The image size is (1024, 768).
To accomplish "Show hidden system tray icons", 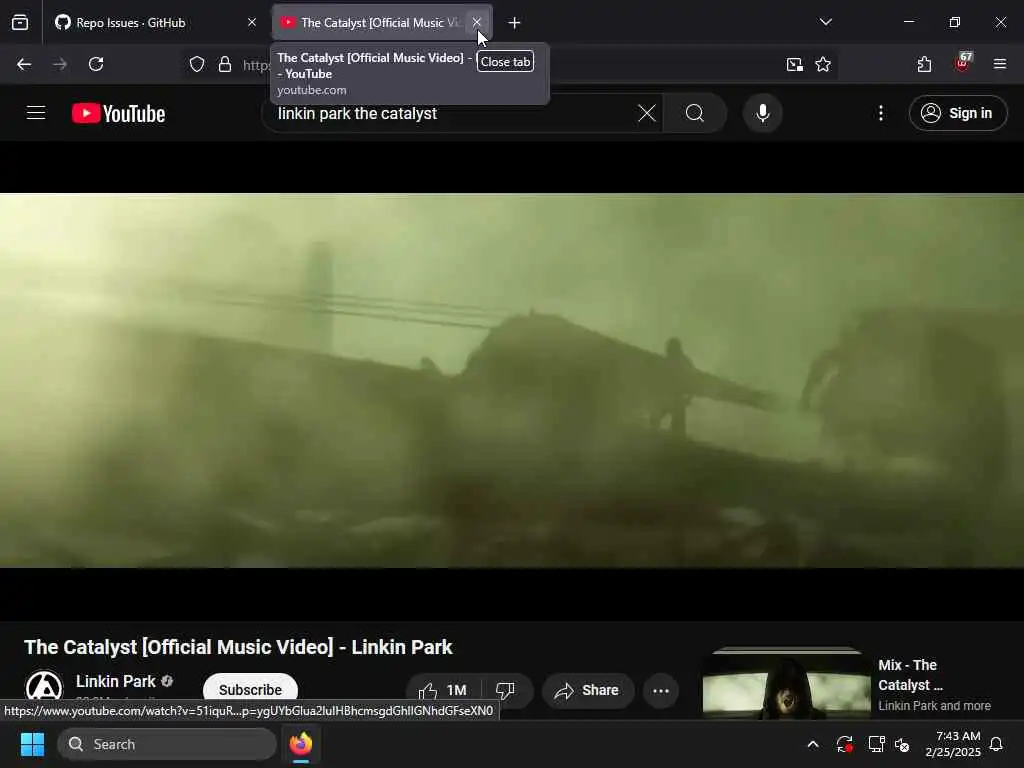I will point(813,744).
